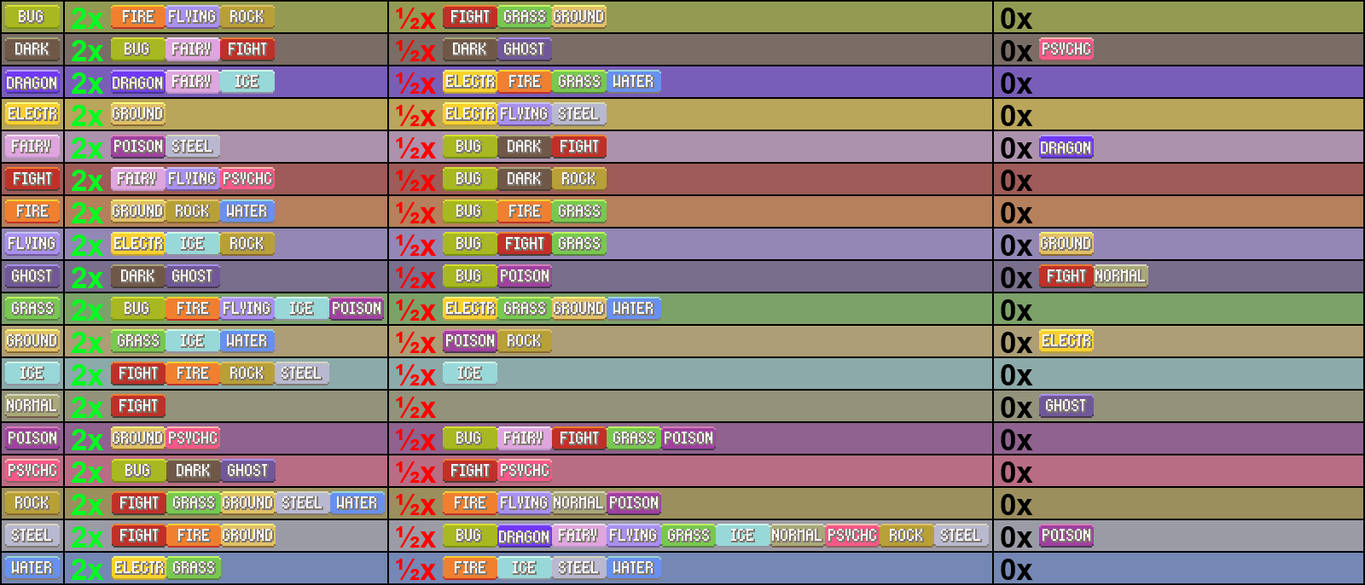1365x585 pixels.
Task: Click FIGHT badge in GHOST row's 0x column
Action: click(x=1066, y=276)
